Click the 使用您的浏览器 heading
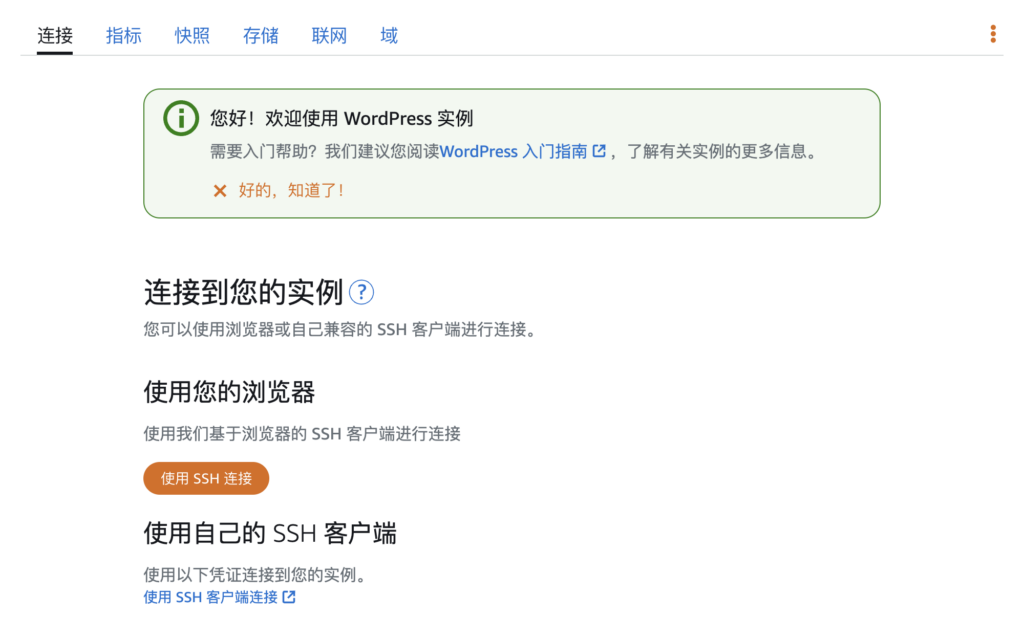This screenshot has width=1024, height=618. click(229, 393)
